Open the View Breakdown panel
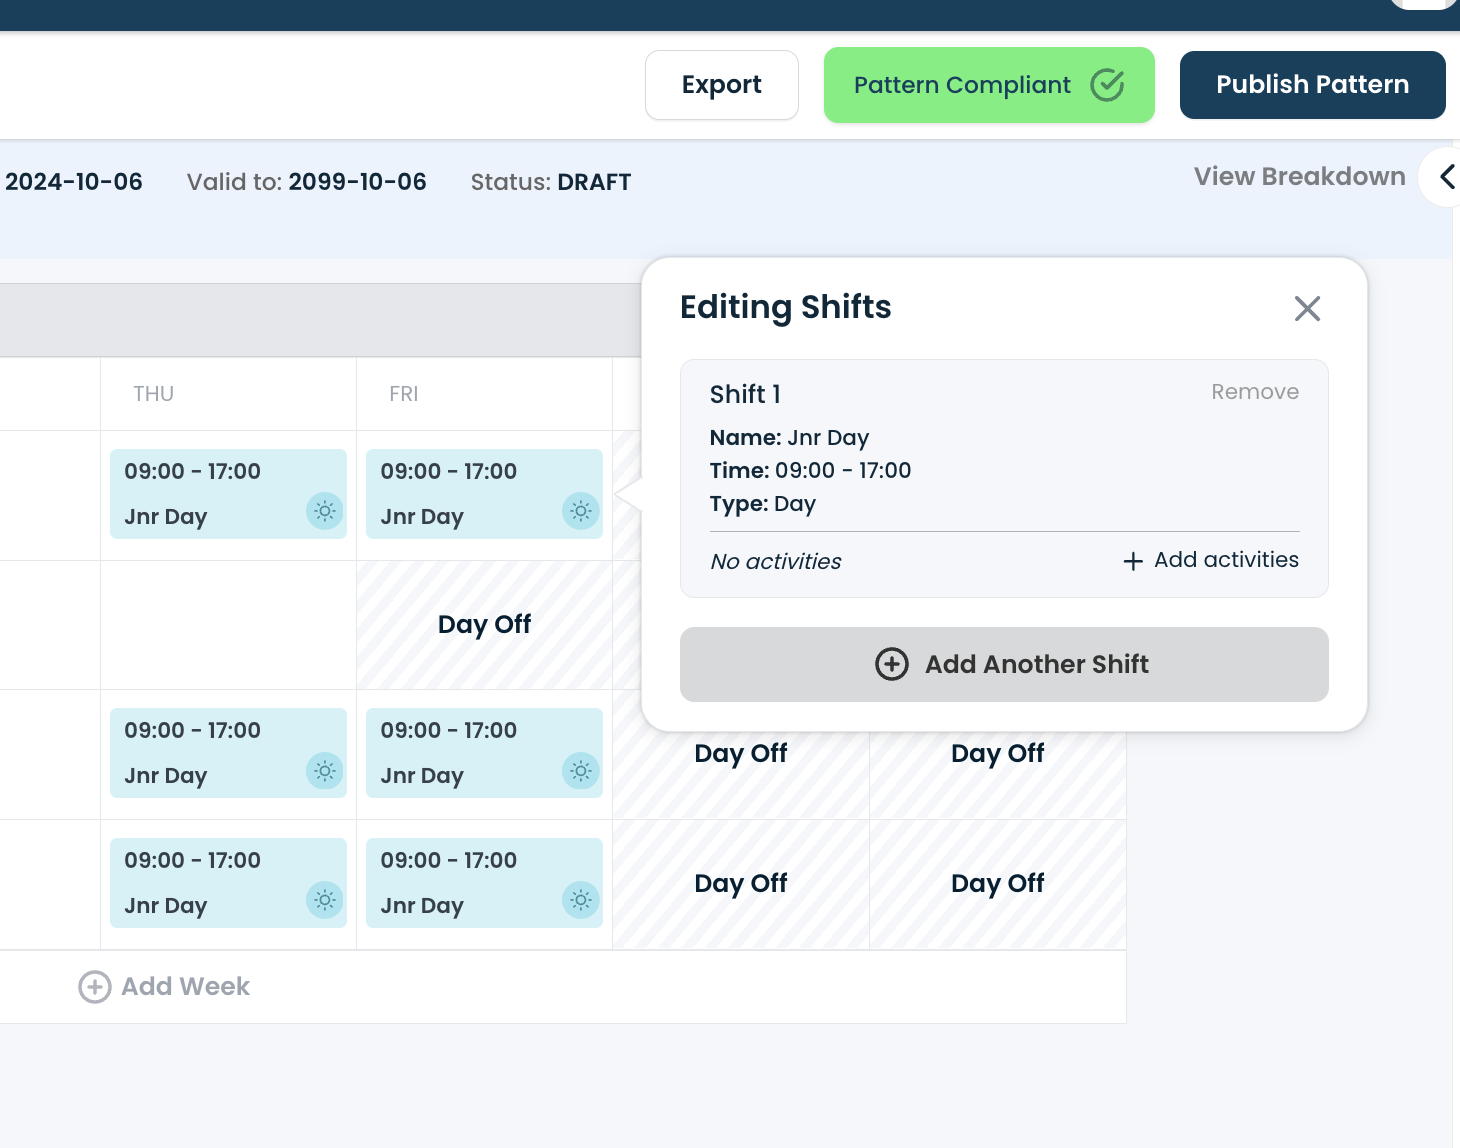 pyautogui.click(x=1299, y=177)
